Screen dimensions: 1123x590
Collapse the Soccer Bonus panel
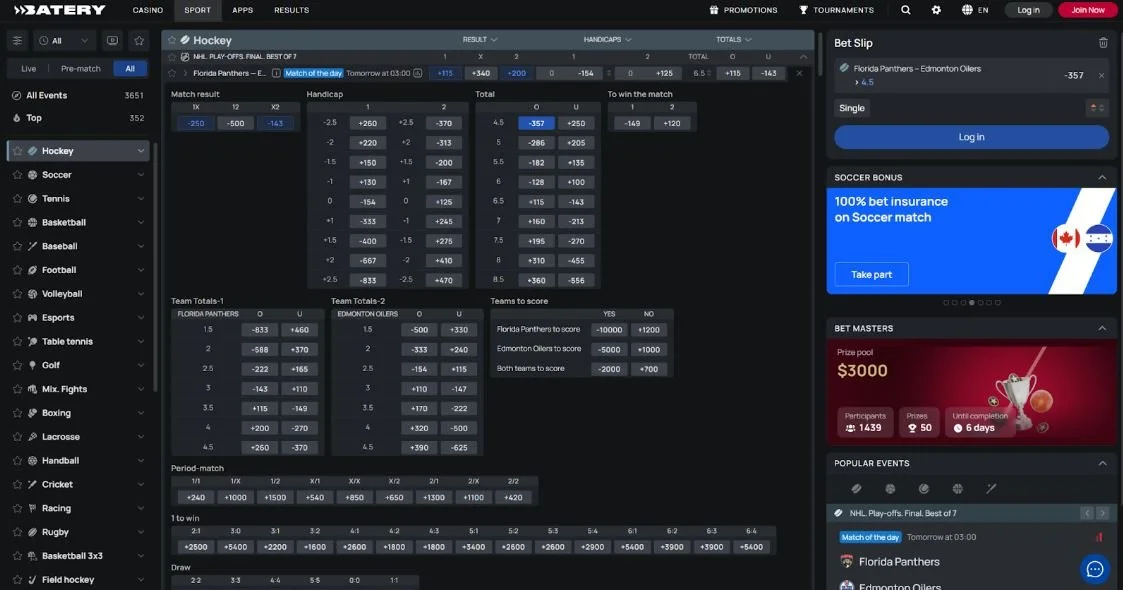[x=1102, y=178]
